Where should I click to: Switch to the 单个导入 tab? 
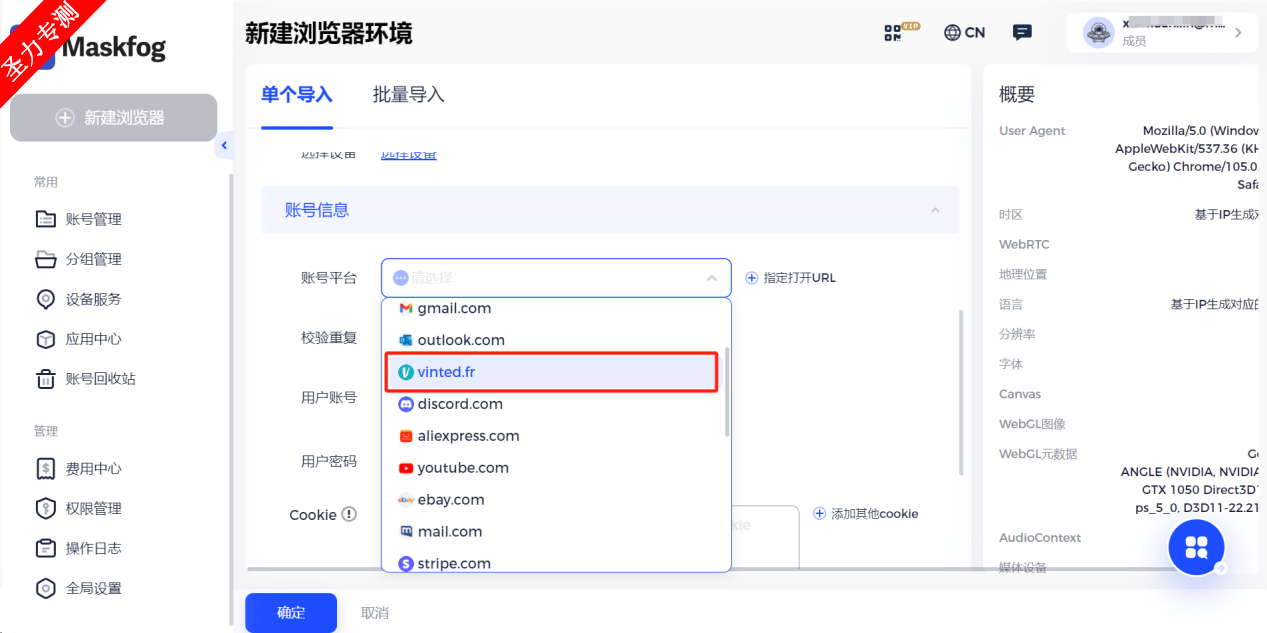tap(297, 95)
